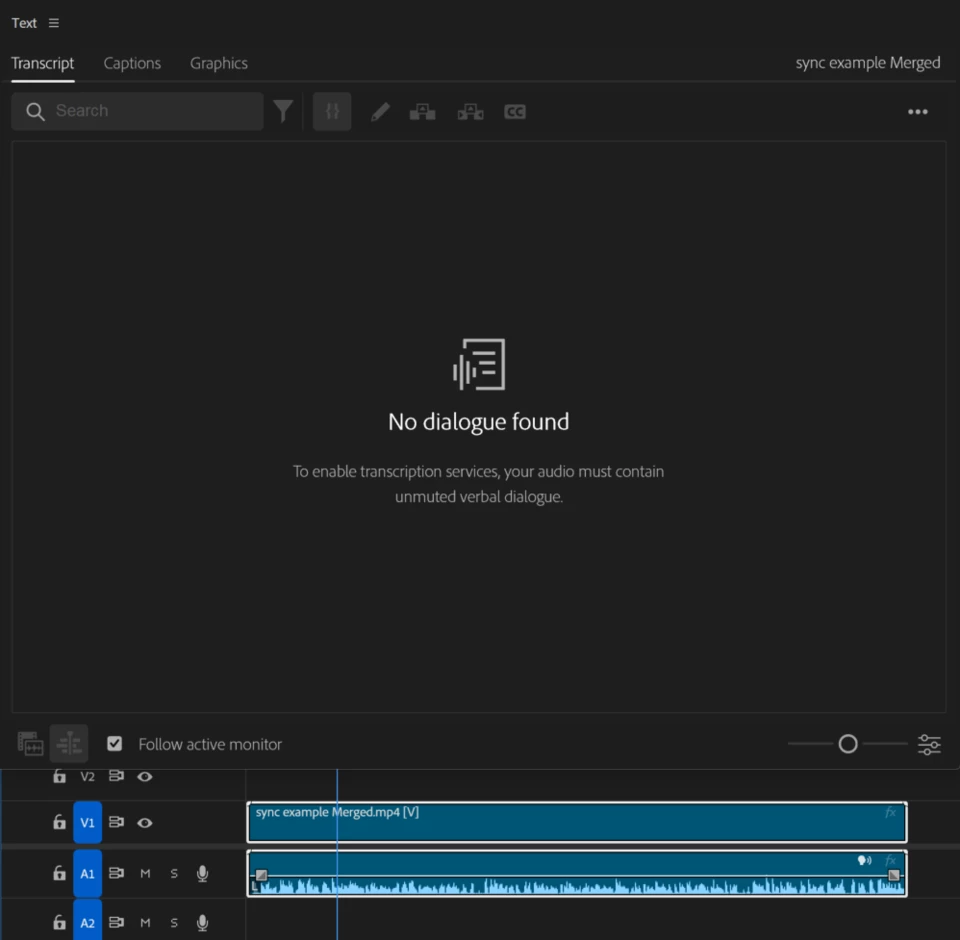
Task: Toggle sync lock on track V1
Action: [116, 822]
